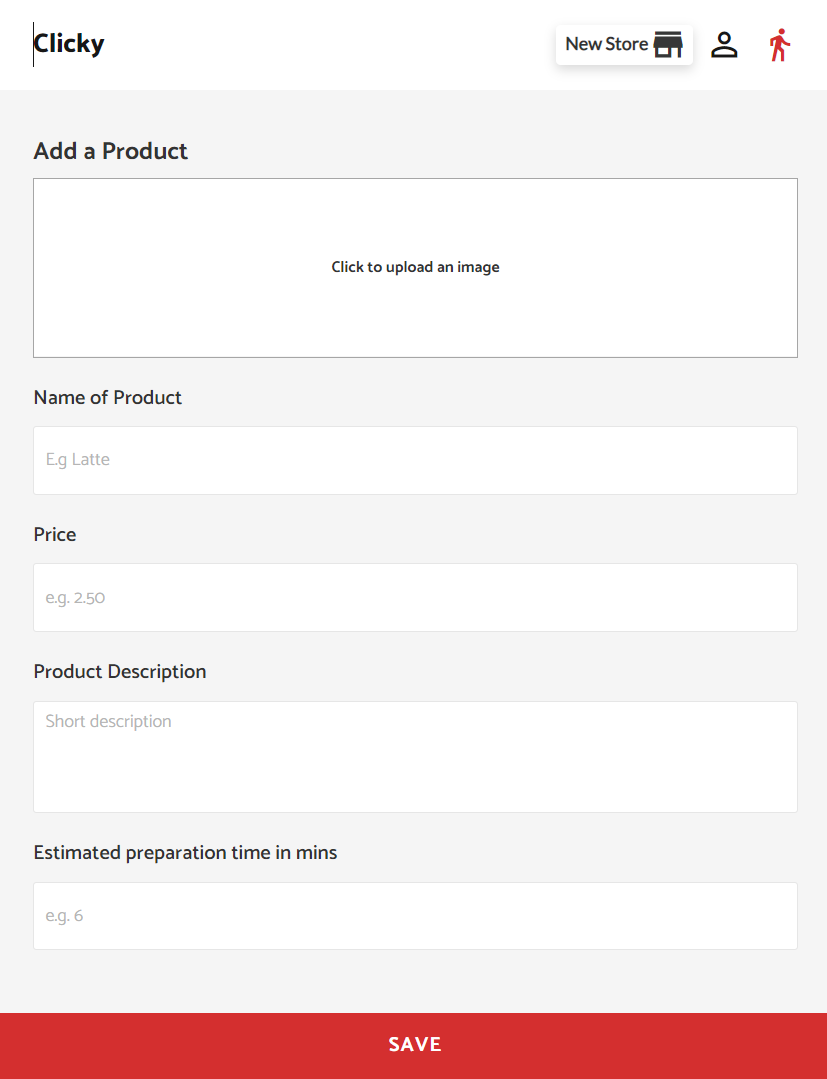Click the Product Description text area
827x1079 pixels.
(416, 757)
